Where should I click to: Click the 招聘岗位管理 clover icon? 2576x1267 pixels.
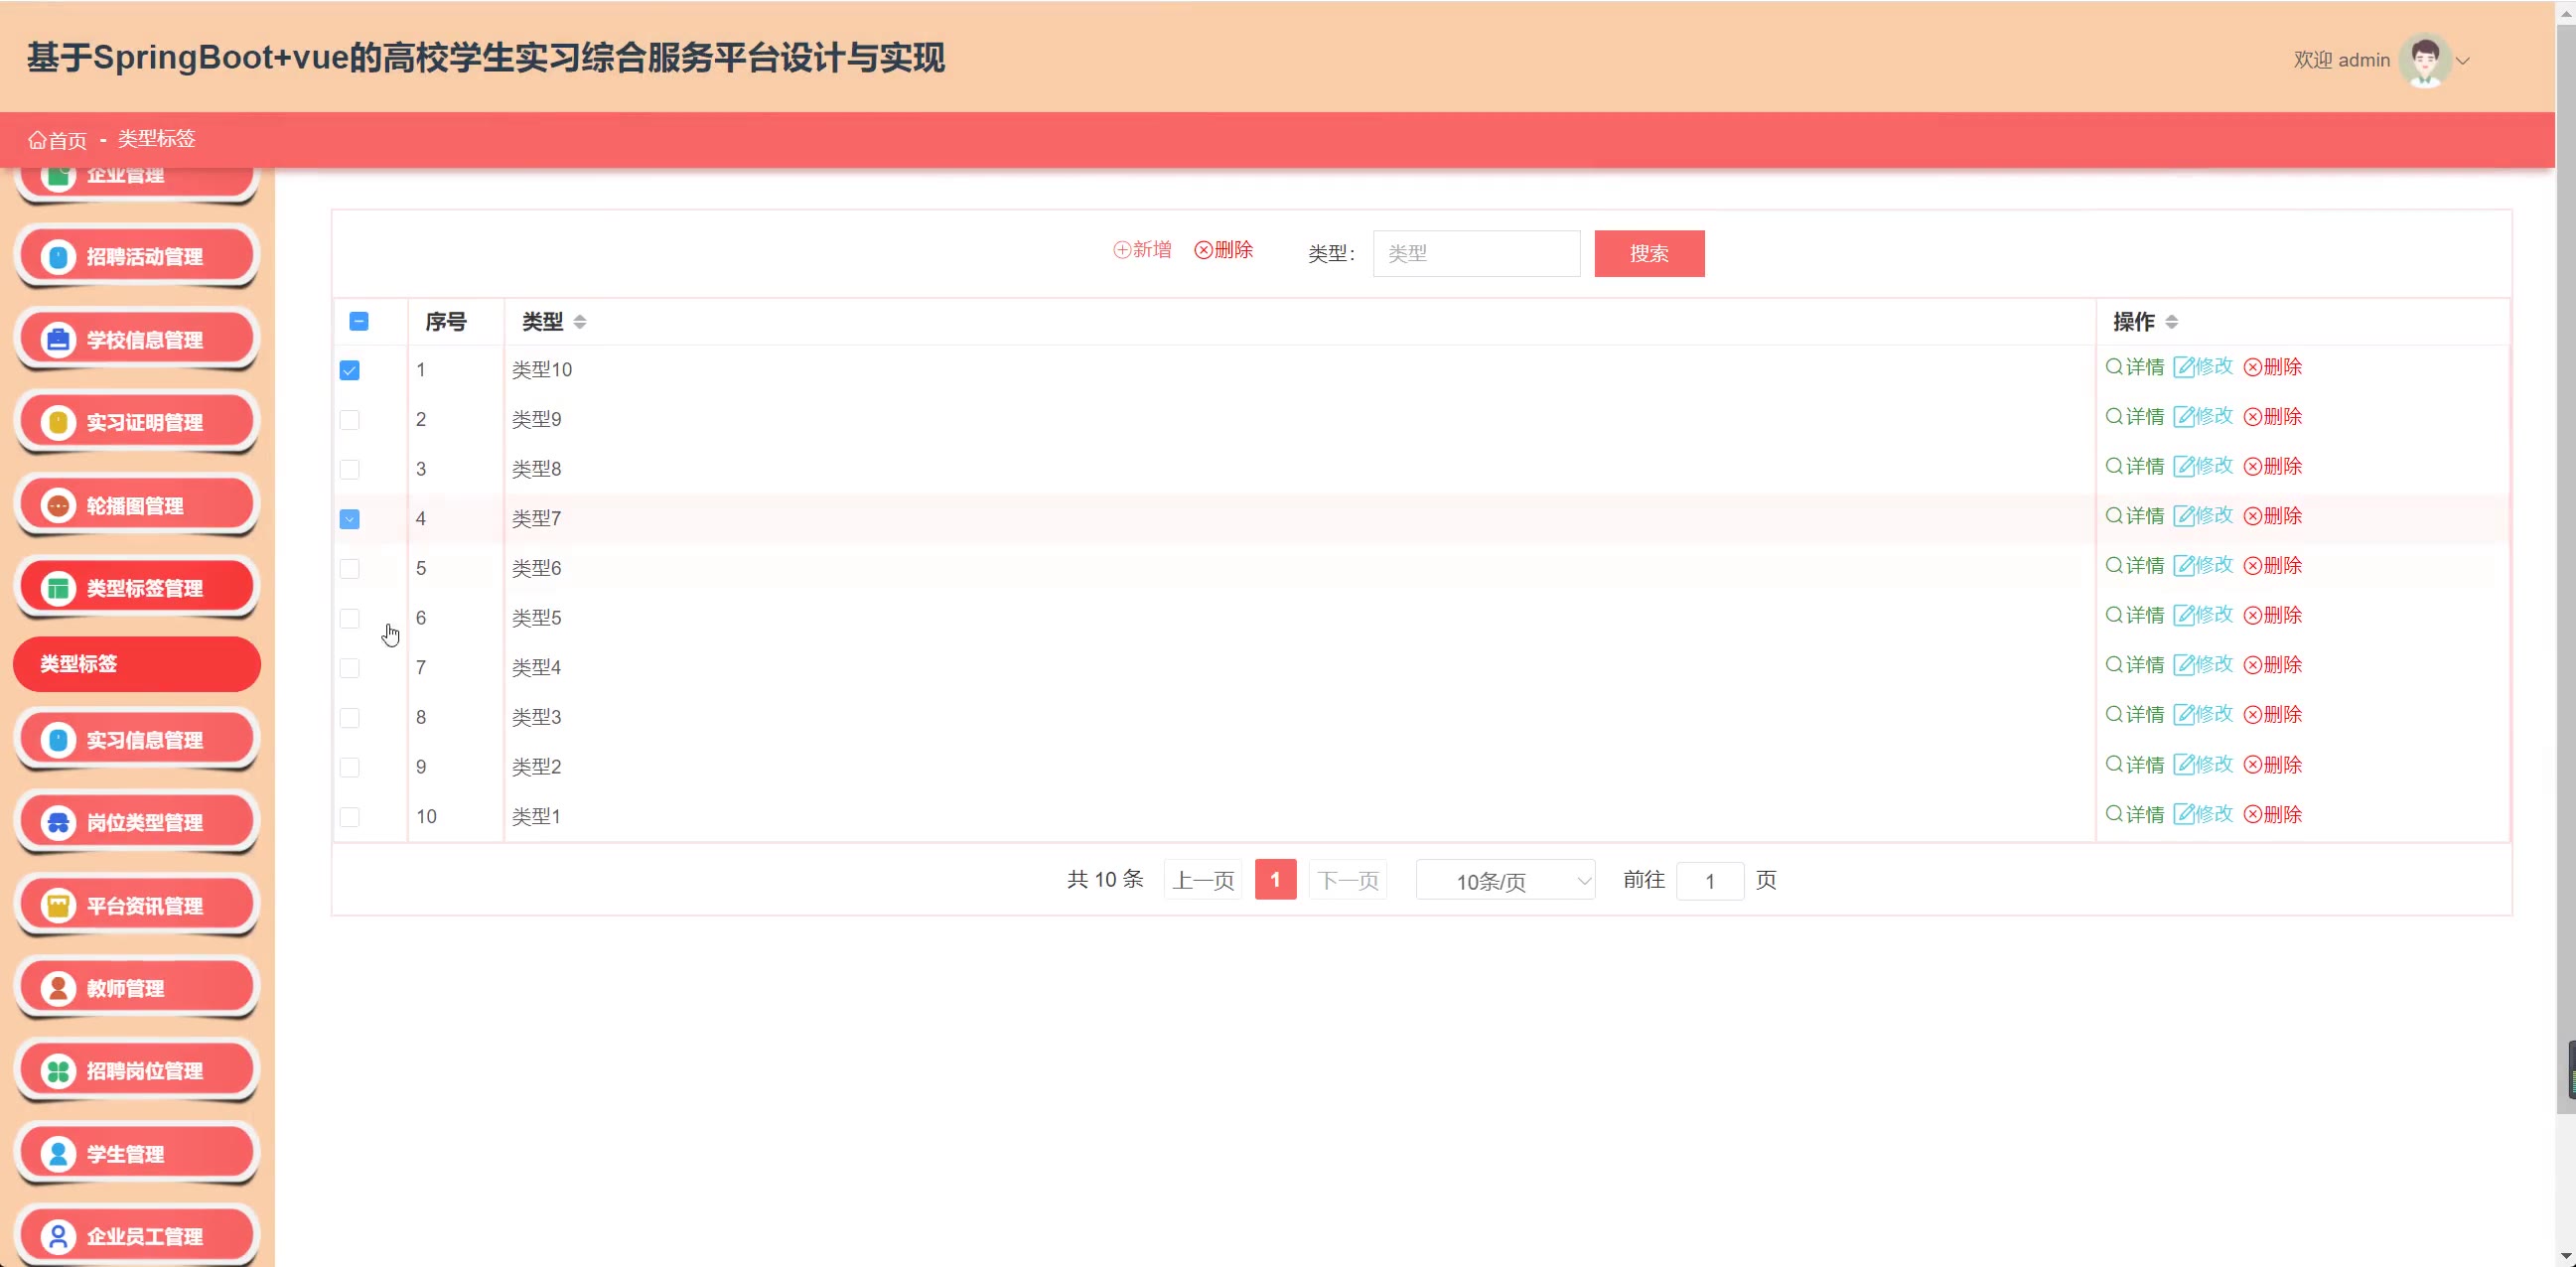(58, 1071)
